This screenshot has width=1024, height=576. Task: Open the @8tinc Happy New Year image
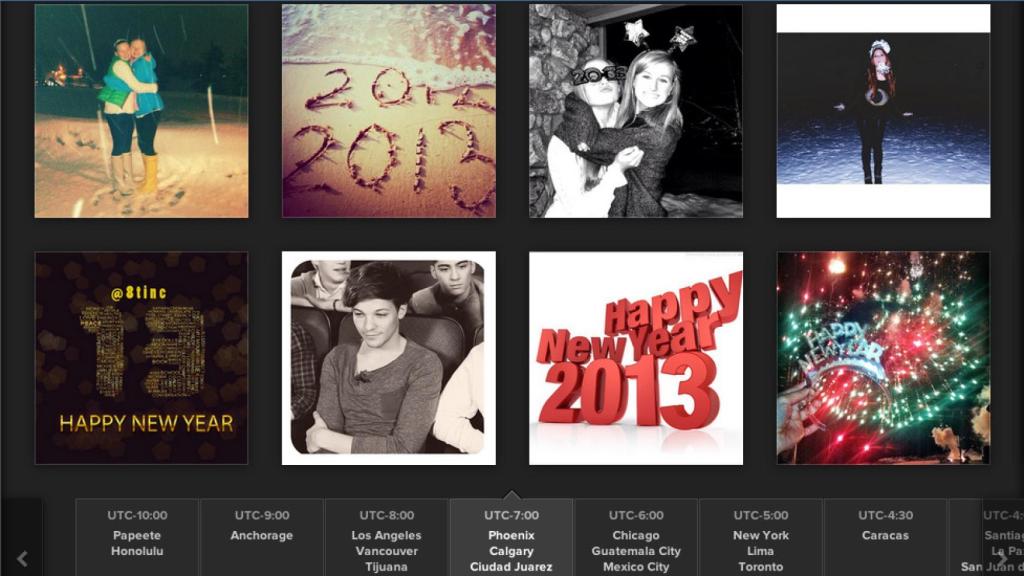coord(141,358)
